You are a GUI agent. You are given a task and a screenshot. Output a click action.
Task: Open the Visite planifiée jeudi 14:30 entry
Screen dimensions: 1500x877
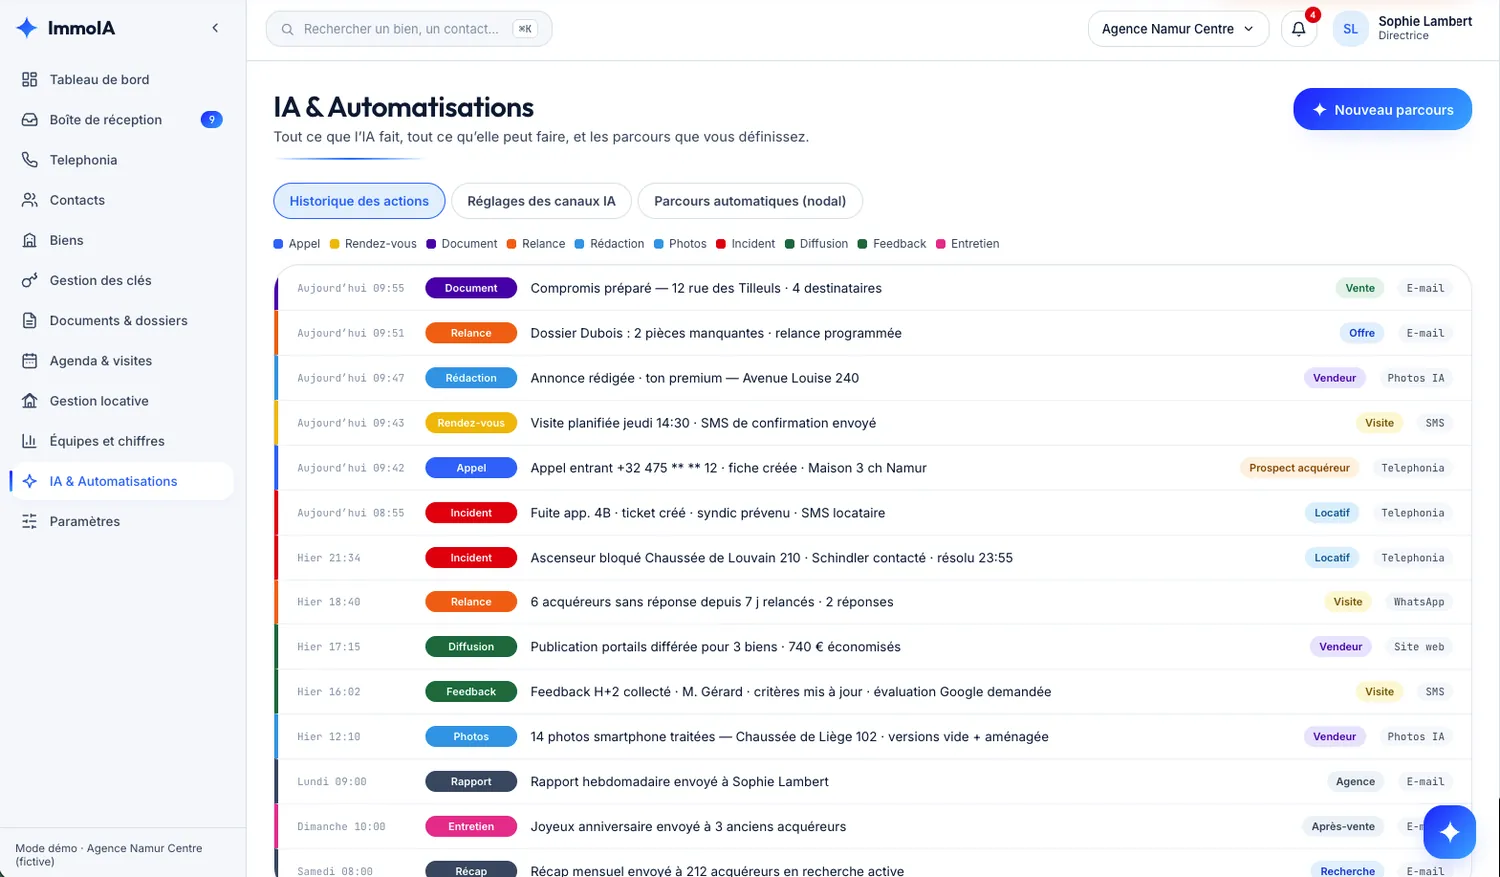(x=873, y=423)
